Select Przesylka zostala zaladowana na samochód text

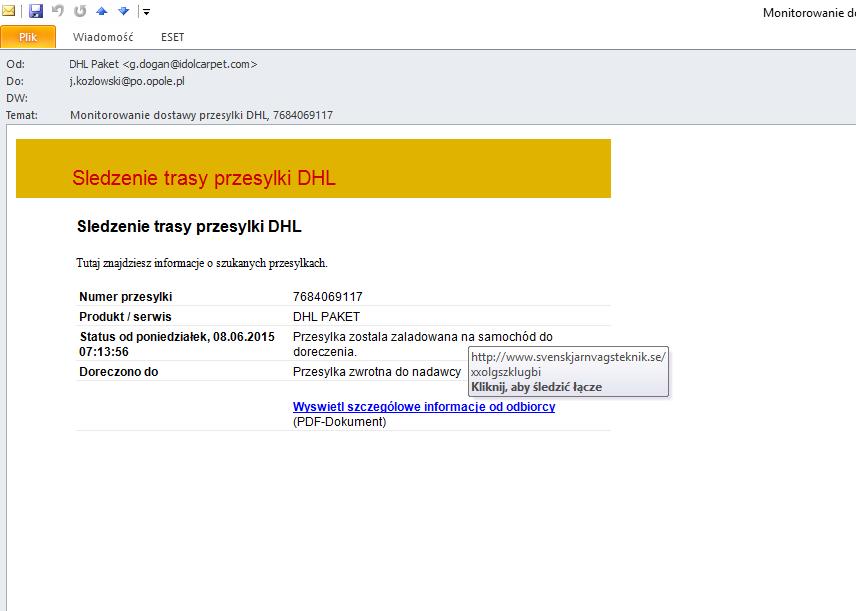(x=423, y=344)
